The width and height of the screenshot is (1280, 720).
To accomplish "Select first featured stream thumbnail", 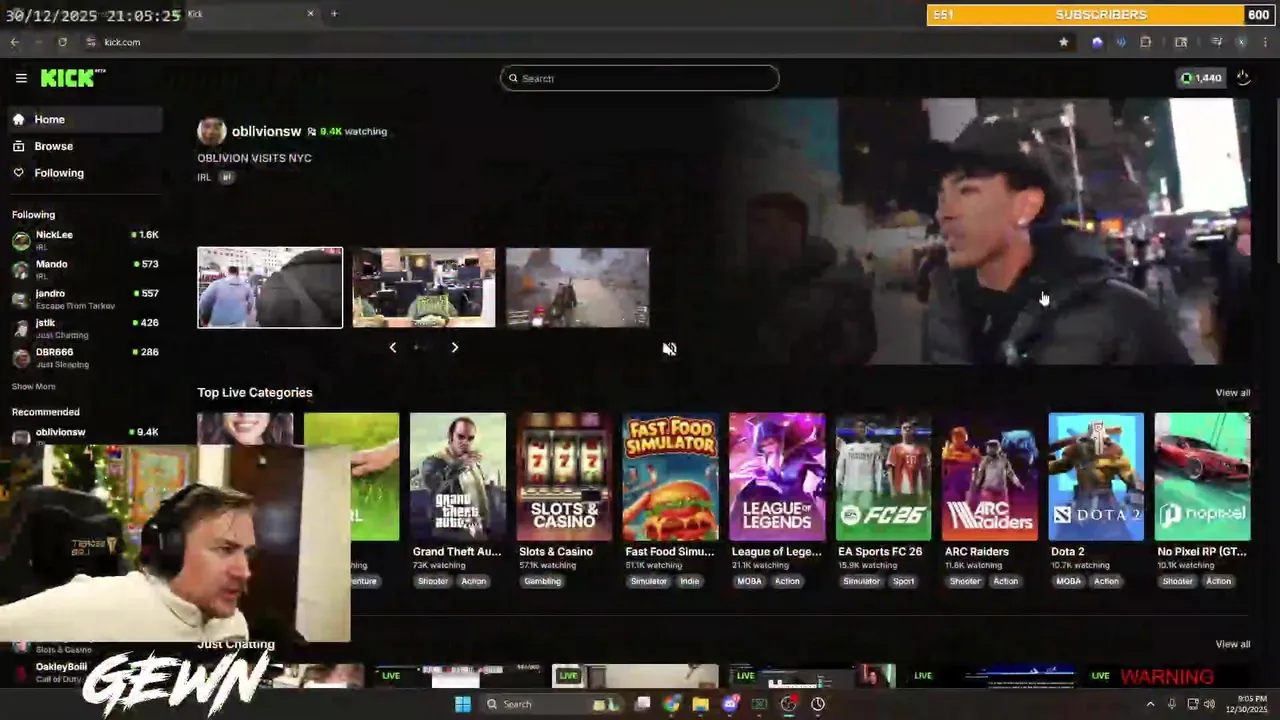I will (270, 287).
